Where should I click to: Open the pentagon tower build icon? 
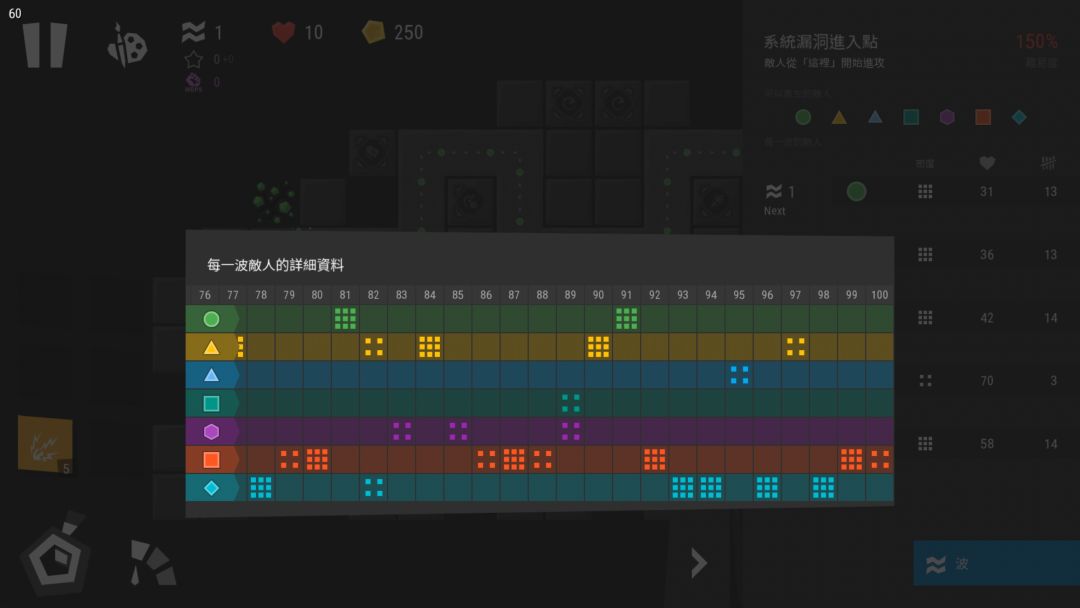coord(56,554)
